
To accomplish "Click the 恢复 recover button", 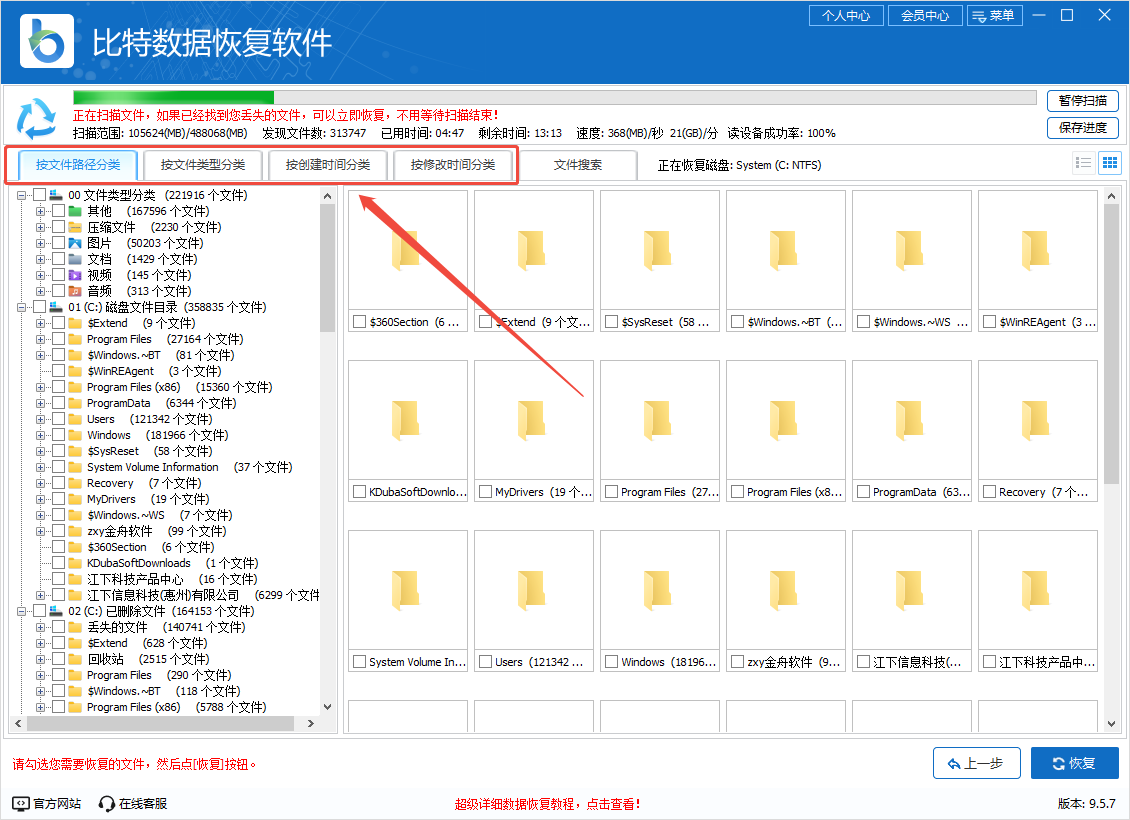I will point(1075,763).
